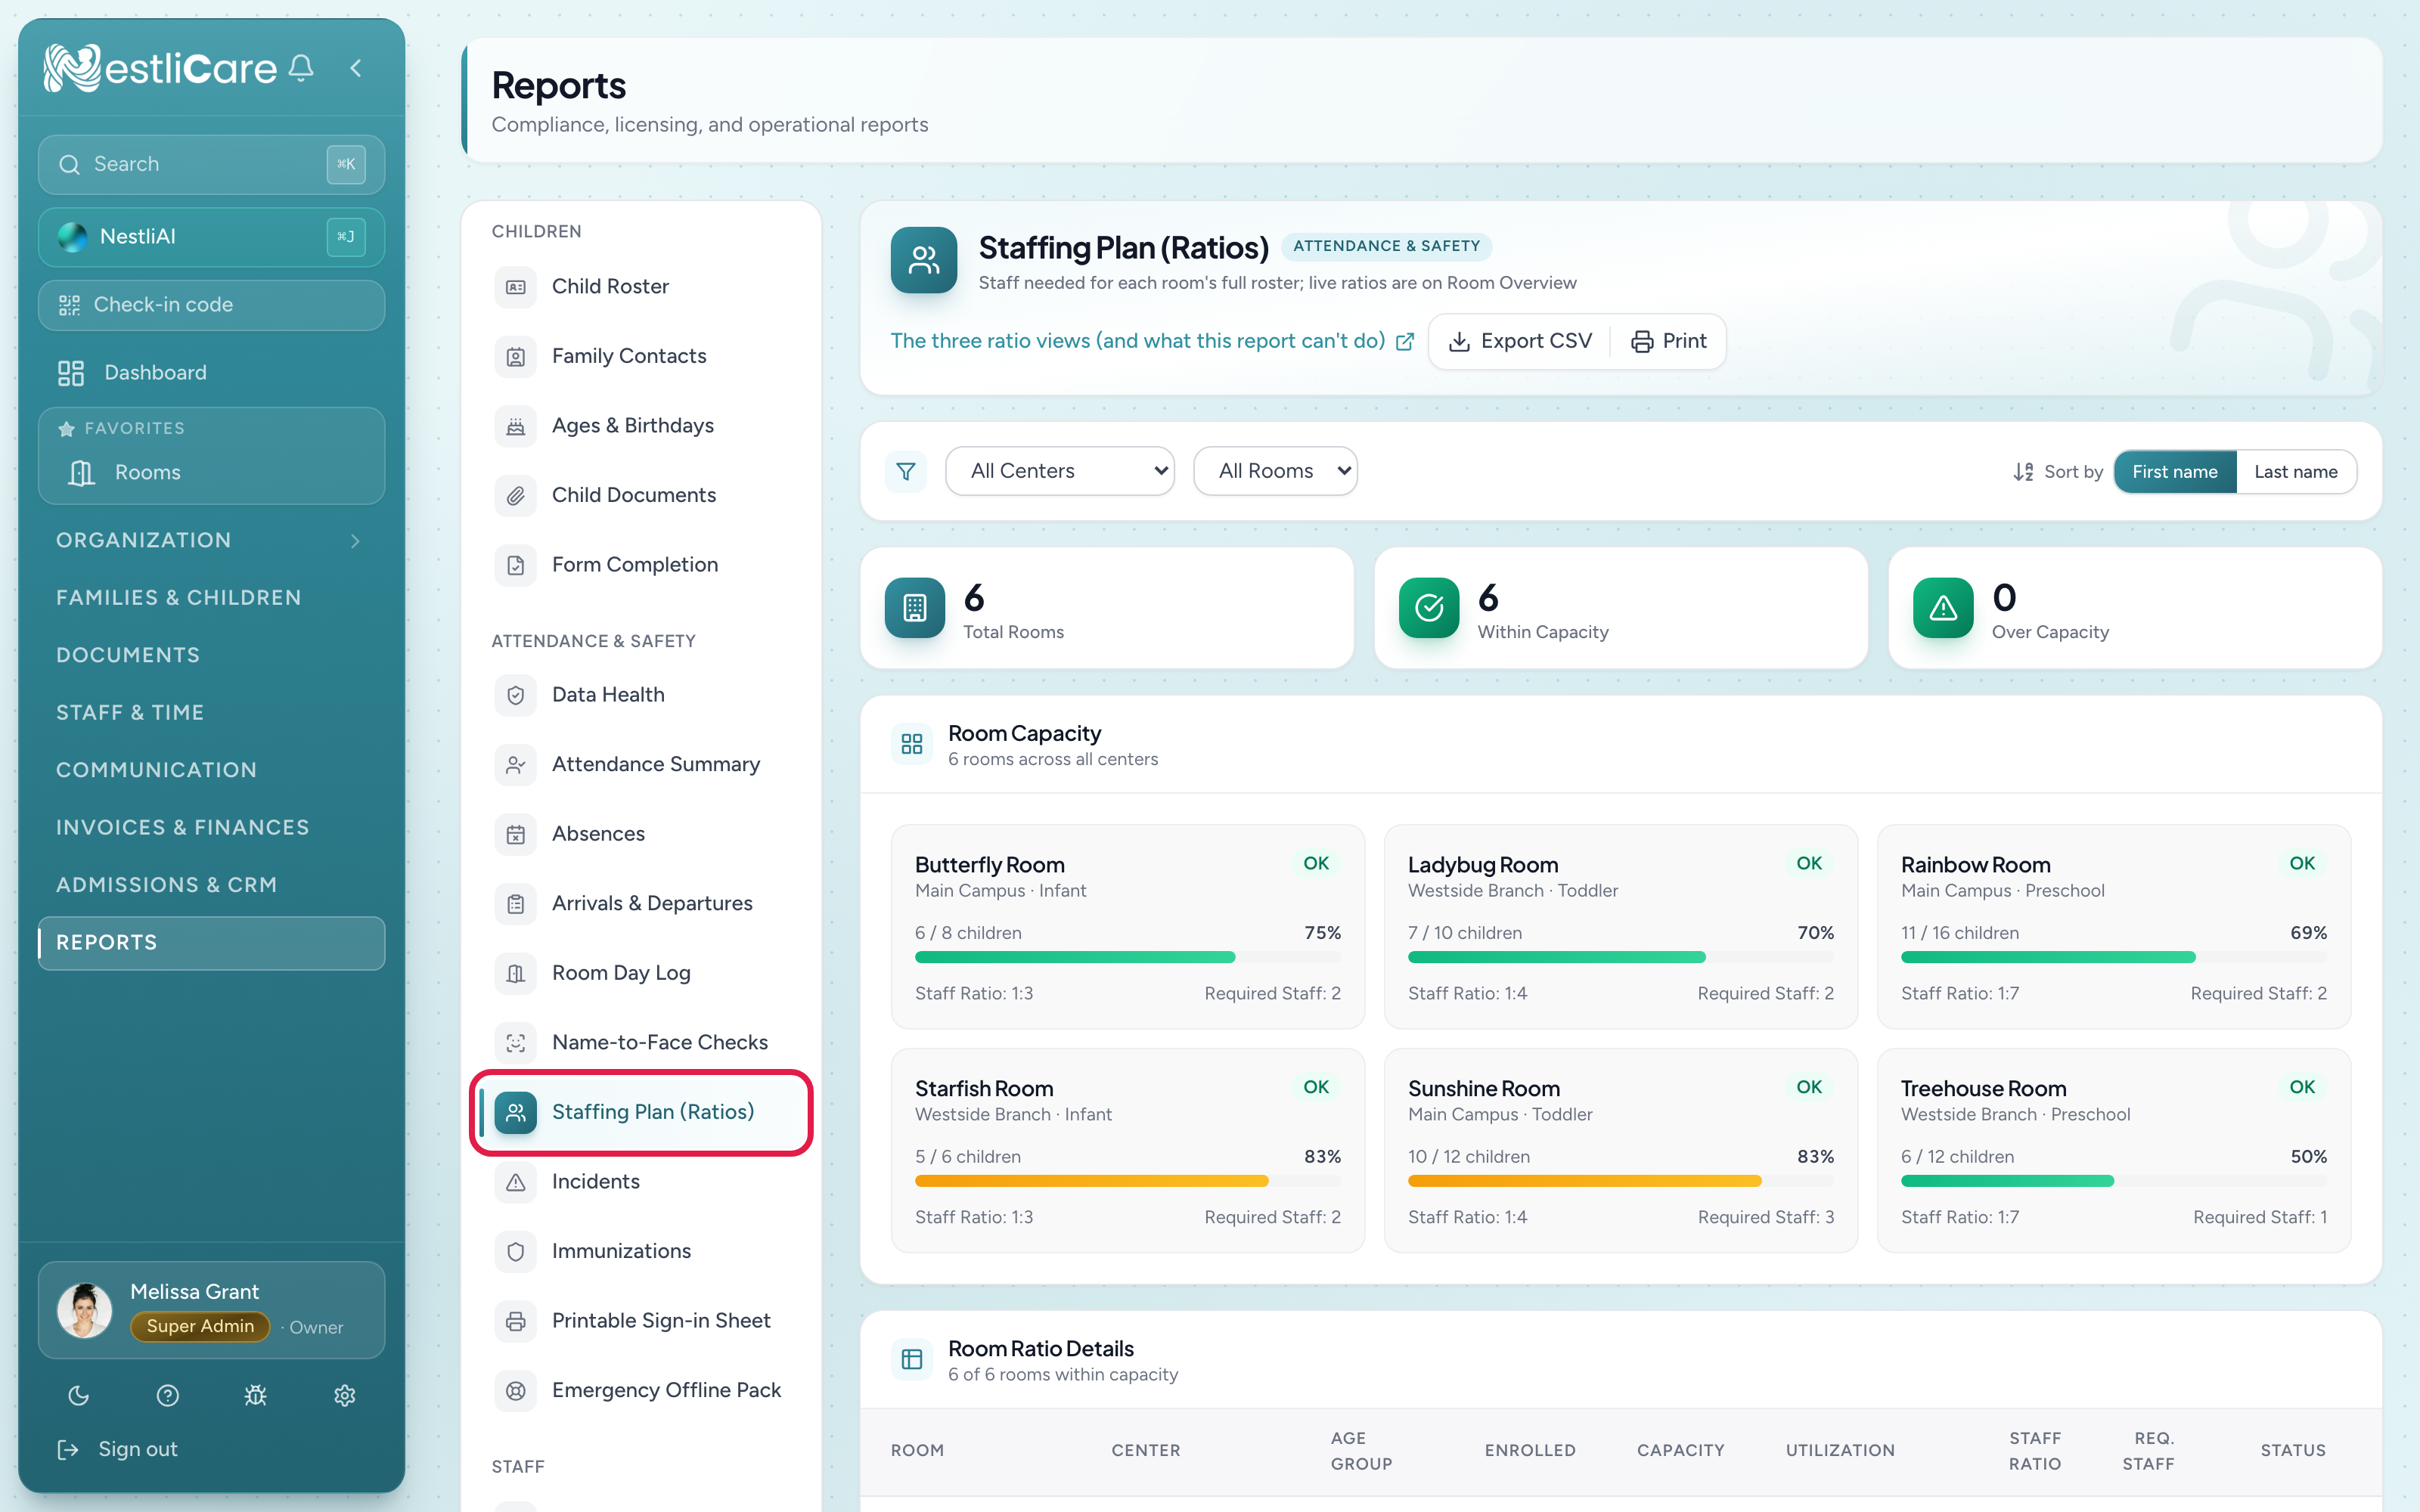2420x1512 pixels.
Task: Click the Room Ratio Details table icon
Action: 912,1359
